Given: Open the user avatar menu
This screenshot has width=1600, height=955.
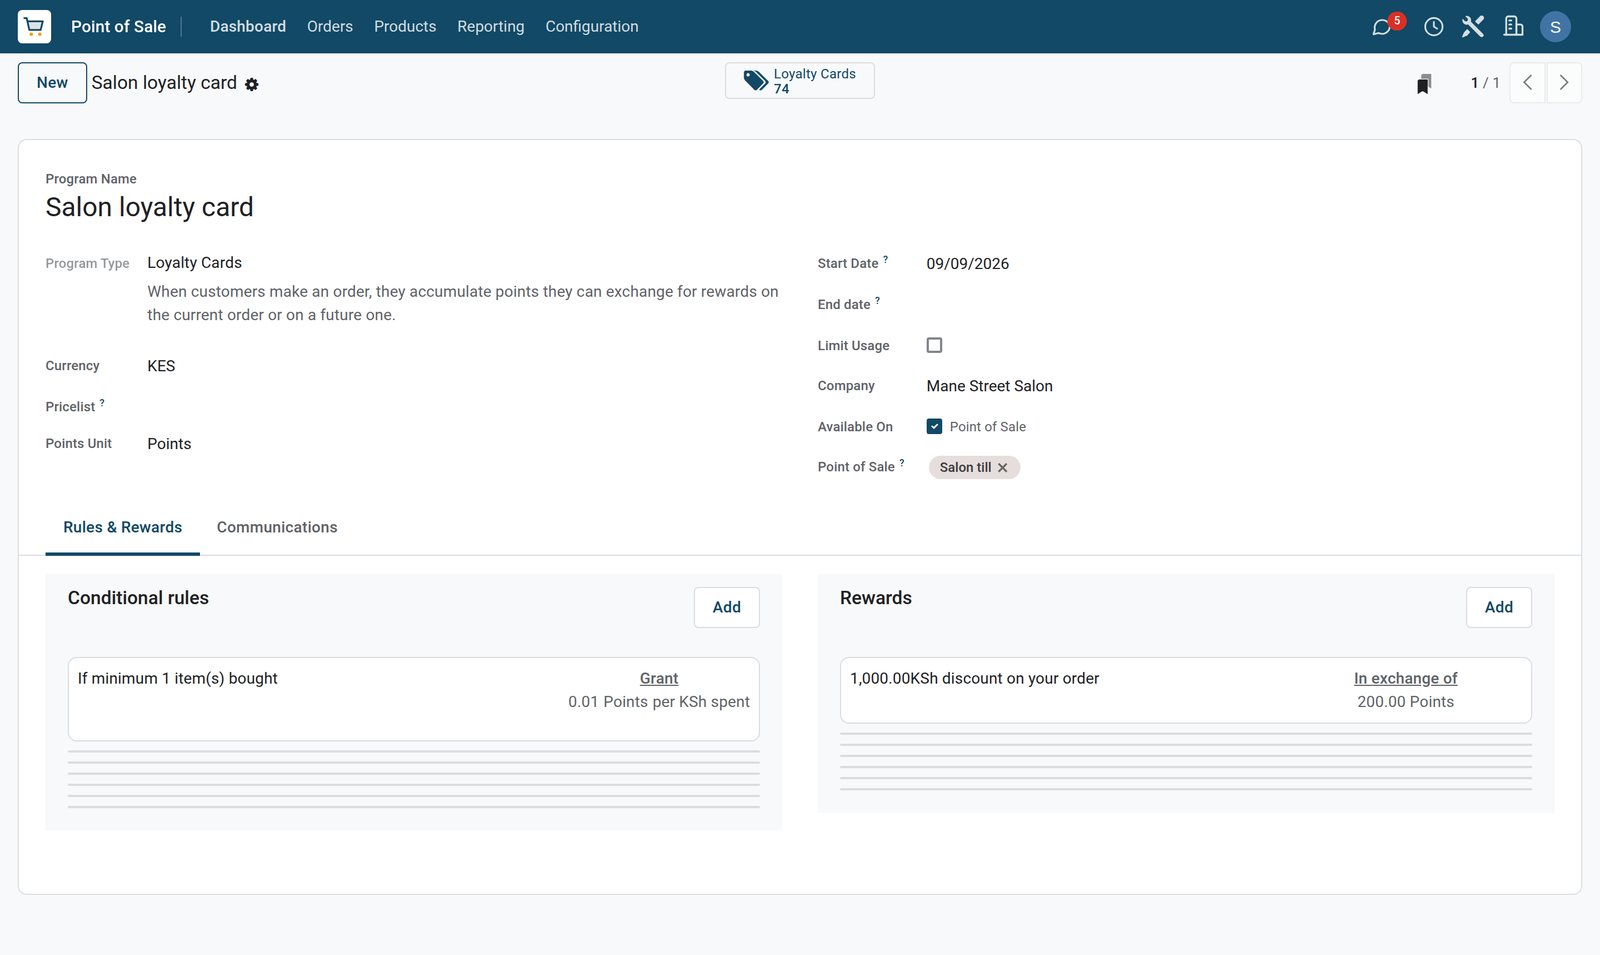Looking at the screenshot, I should pos(1555,27).
